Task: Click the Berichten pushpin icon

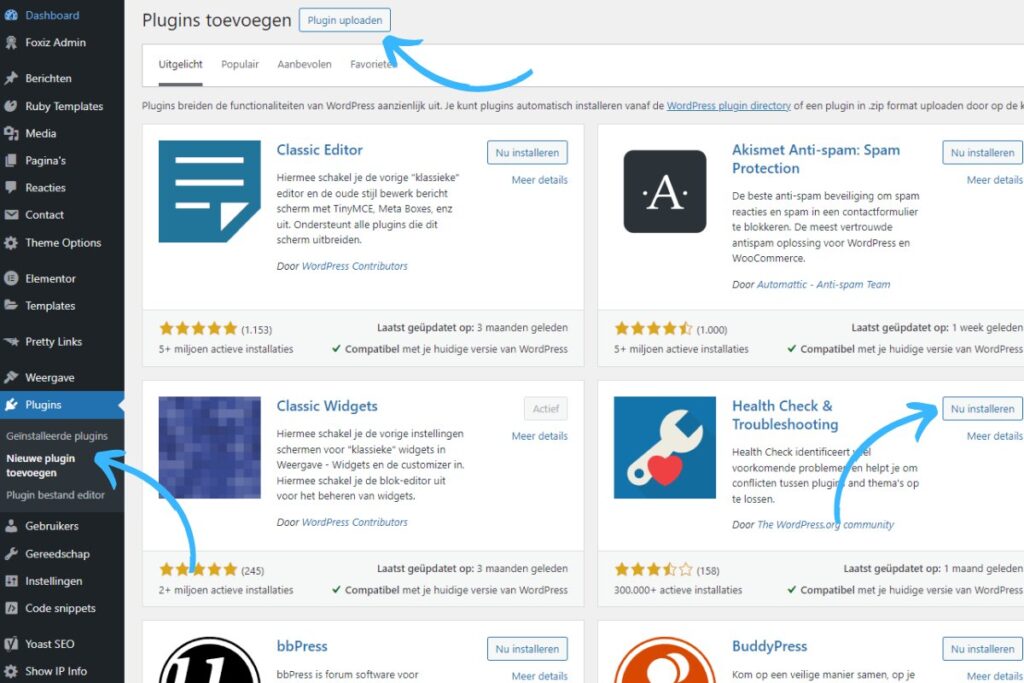Action: [x=11, y=78]
